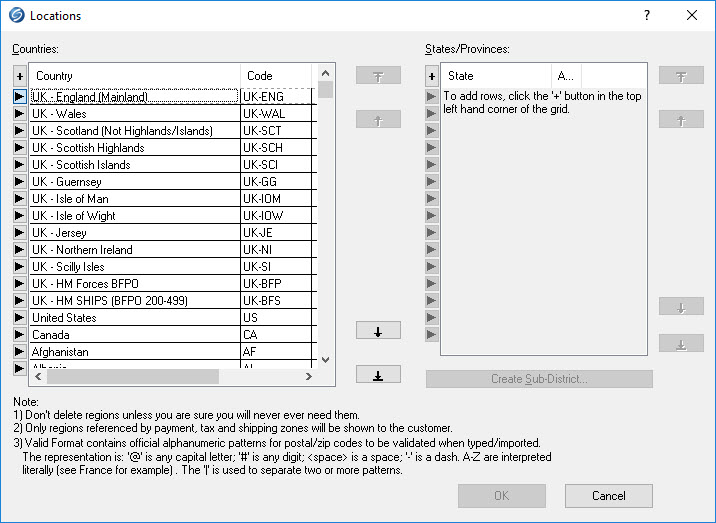Sort by the Country column header
This screenshot has height=523, width=716.
pyautogui.click(x=134, y=76)
